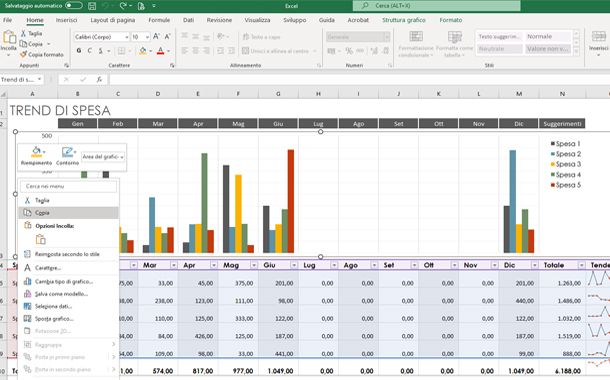610x380 pixels.
Task: Click the Suggerimenti header button
Action: click(562, 124)
